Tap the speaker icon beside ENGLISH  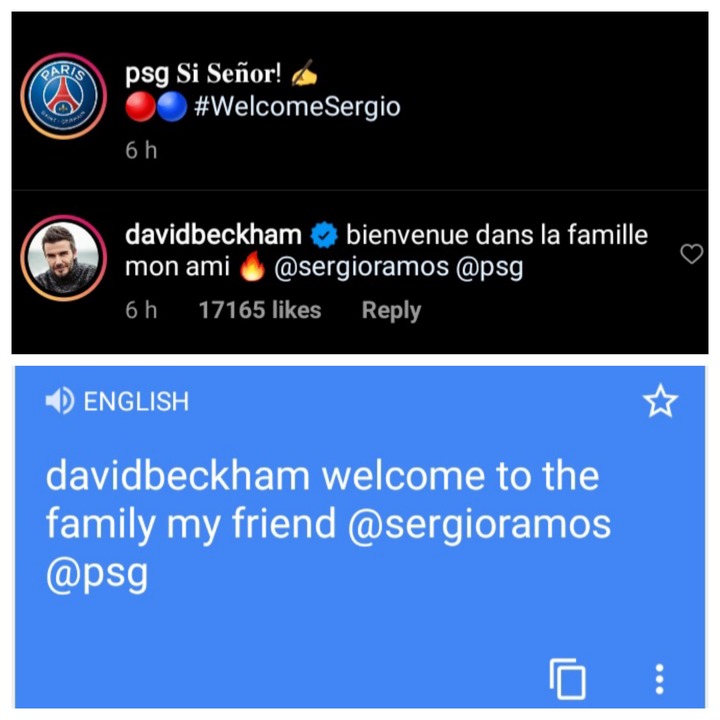pyautogui.click(x=60, y=400)
